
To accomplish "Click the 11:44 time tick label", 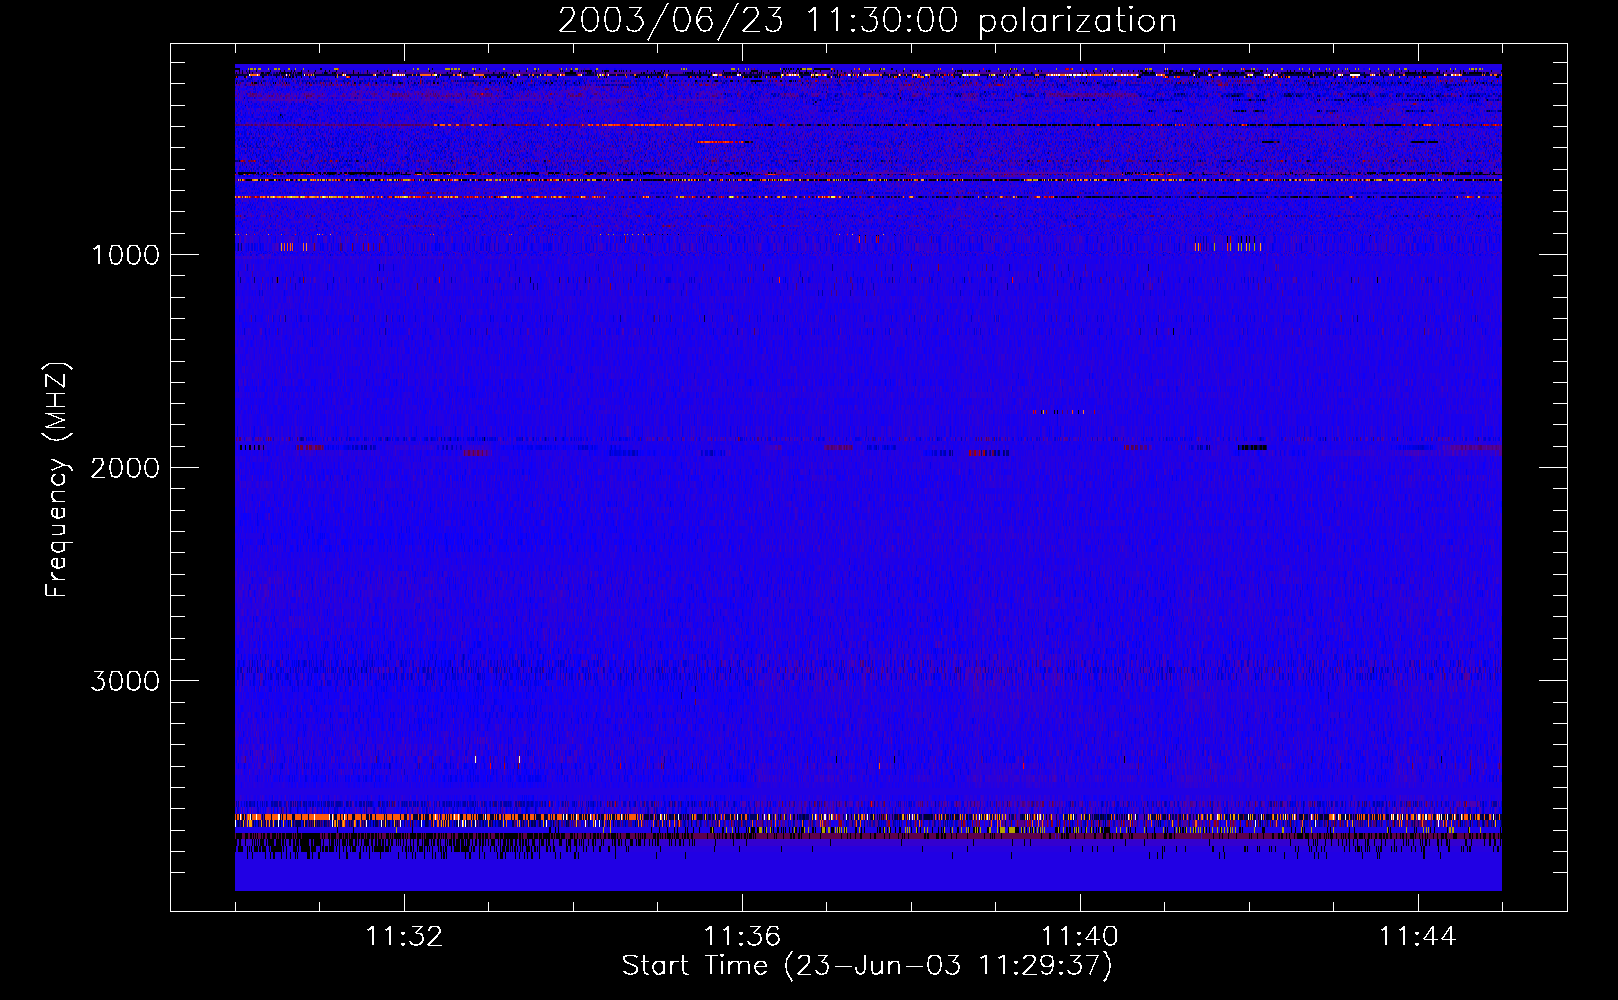I will click(x=1418, y=937).
